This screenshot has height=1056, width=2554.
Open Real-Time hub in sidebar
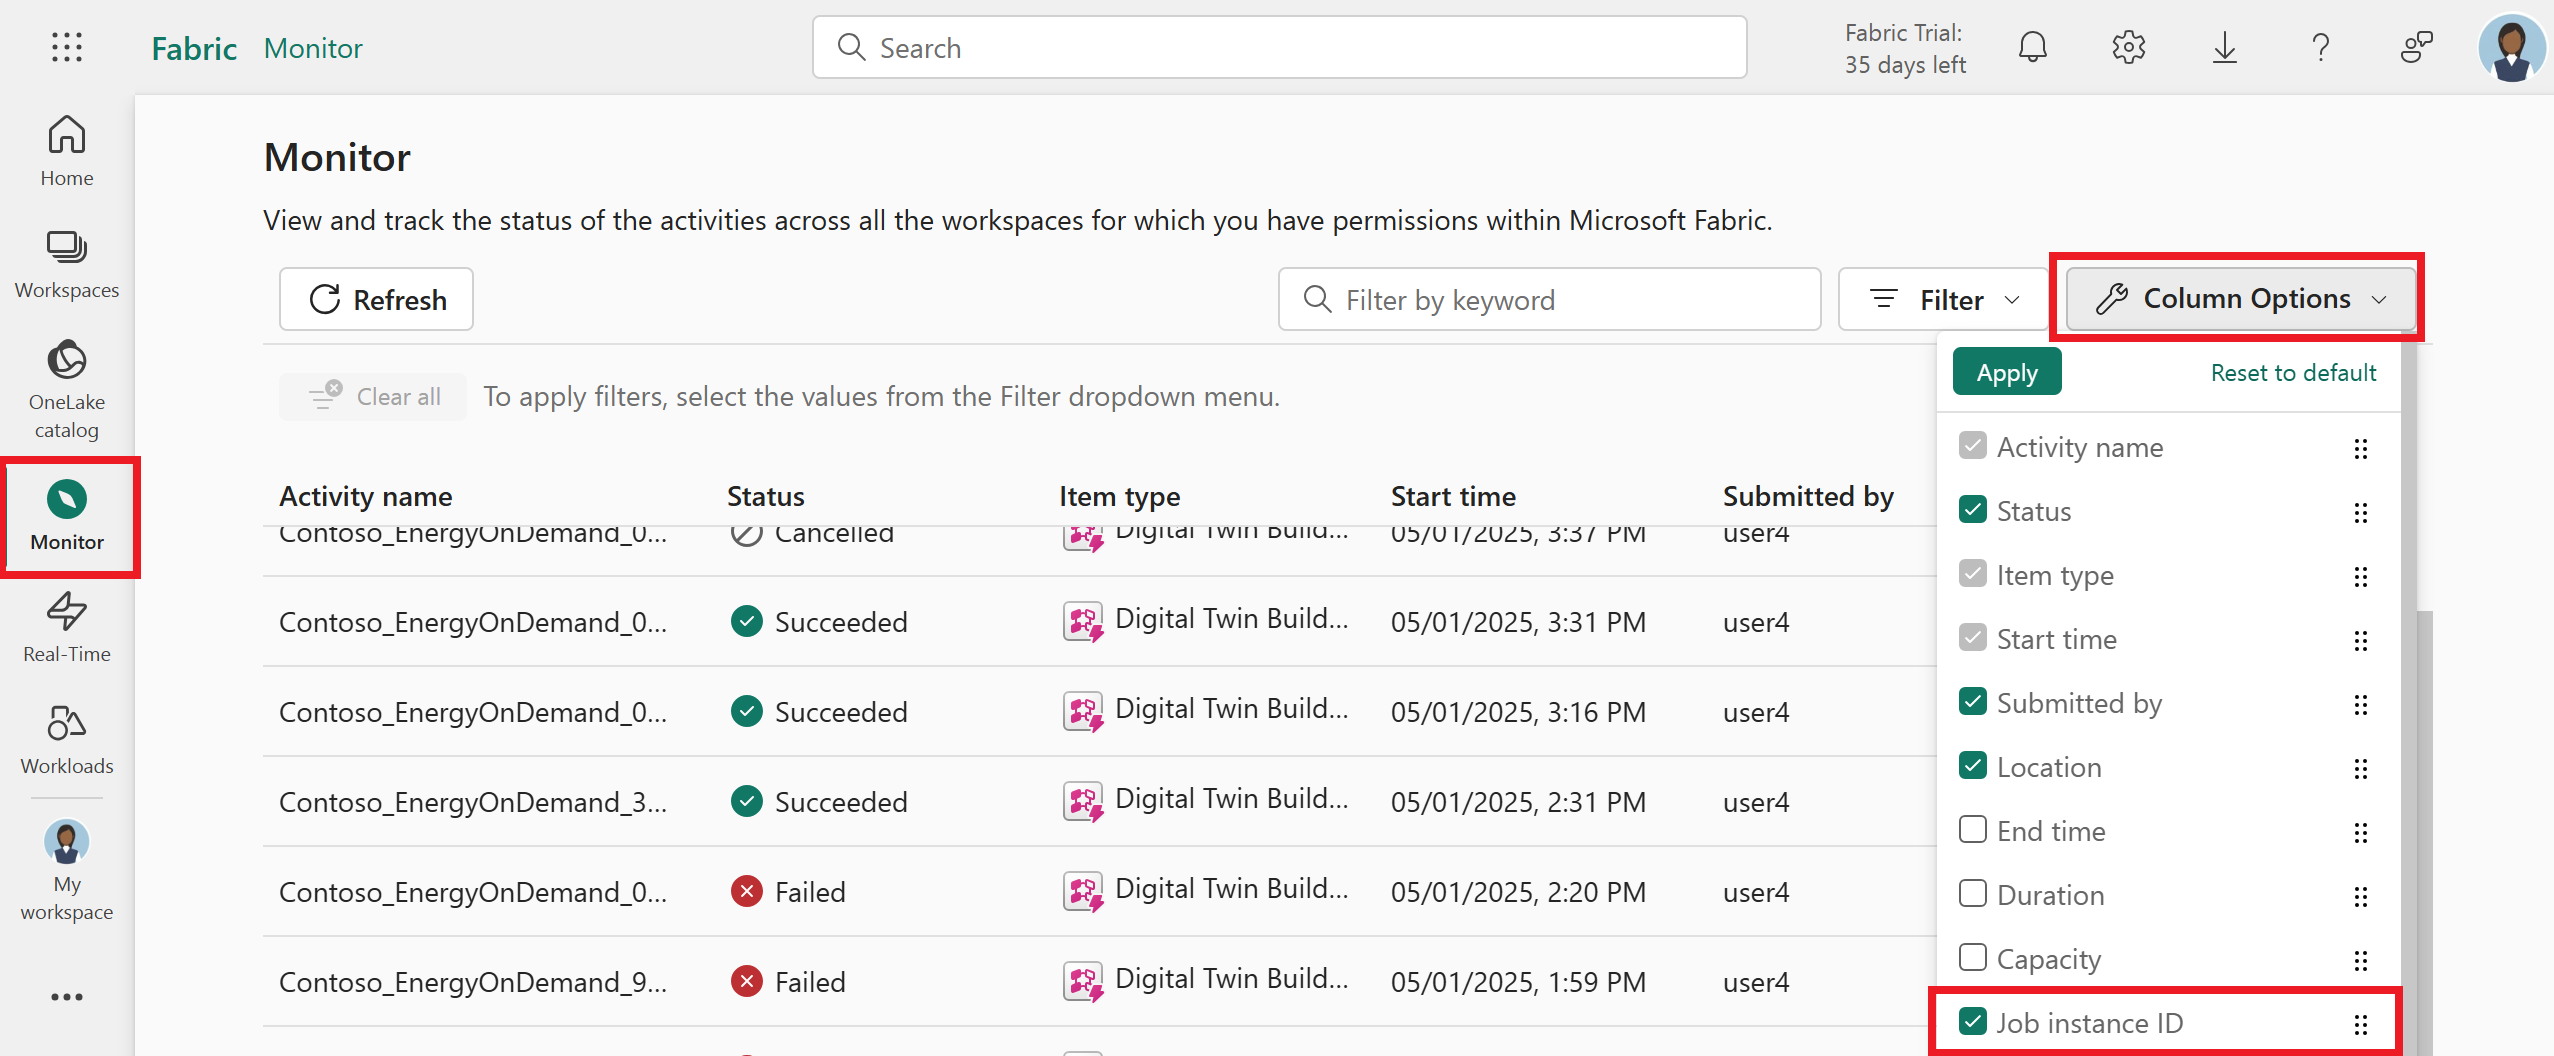pyautogui.click(x=67, y=627)
